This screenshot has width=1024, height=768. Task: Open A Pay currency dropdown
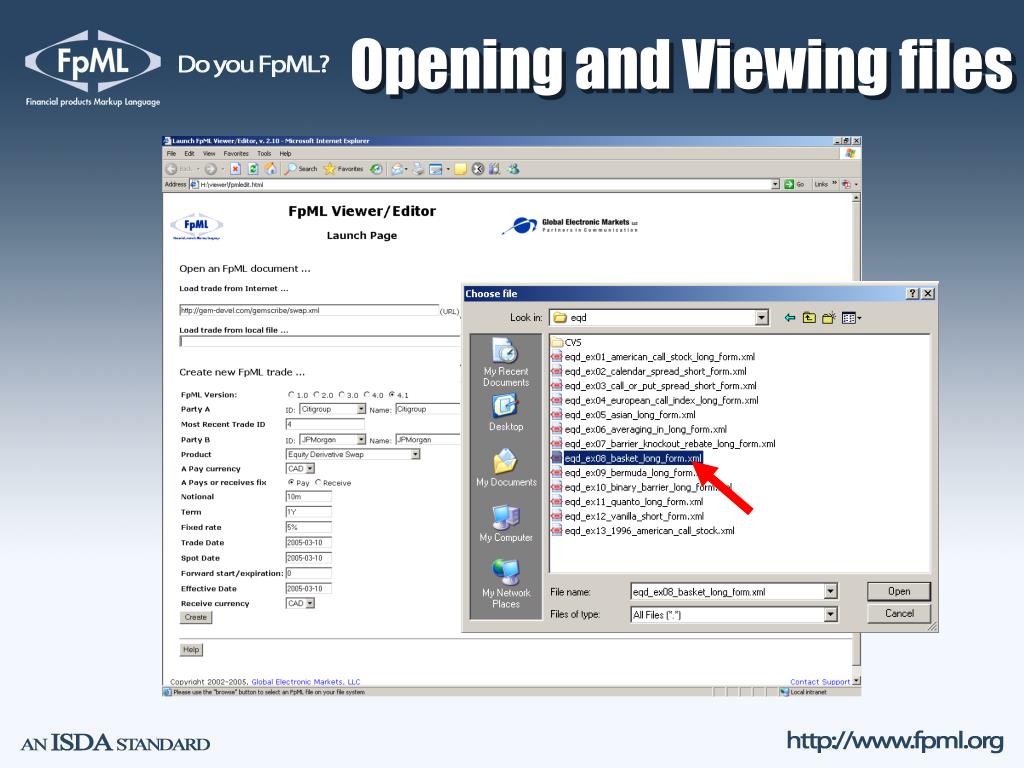click(310, 469)
